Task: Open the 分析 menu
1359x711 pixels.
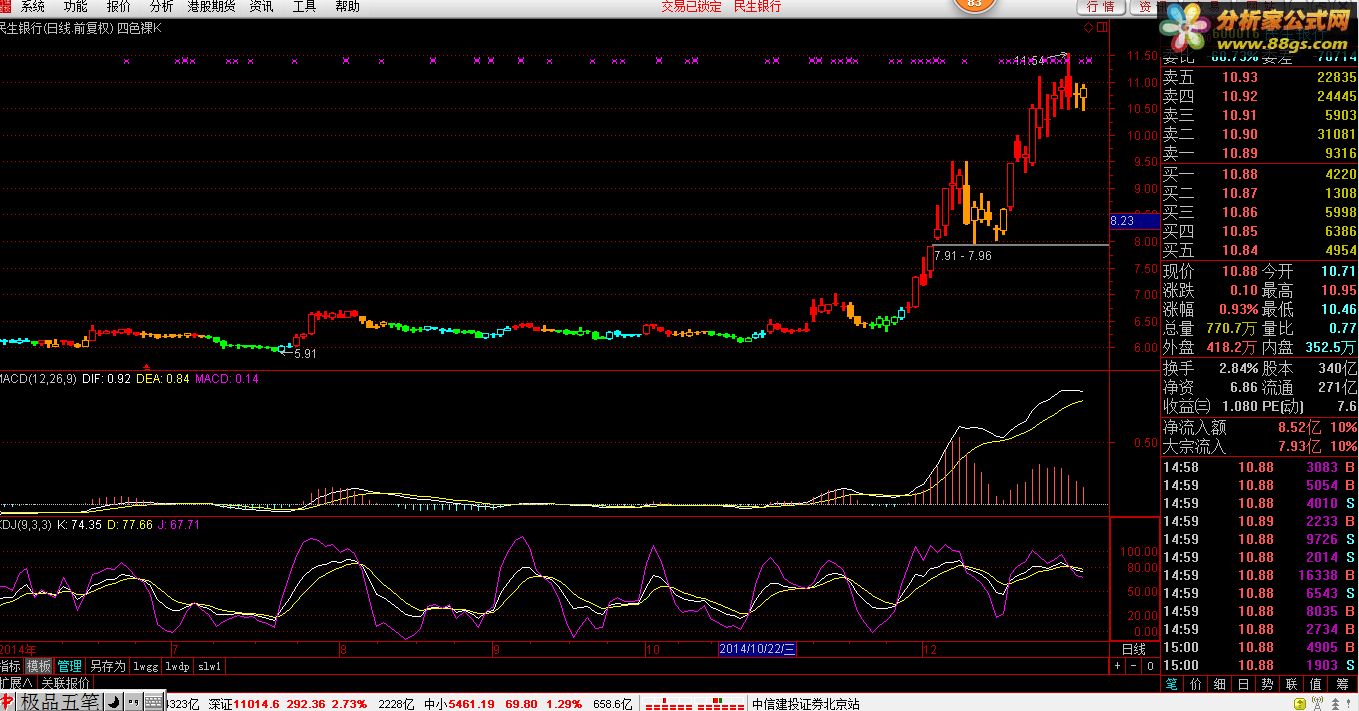Action: 161,6
